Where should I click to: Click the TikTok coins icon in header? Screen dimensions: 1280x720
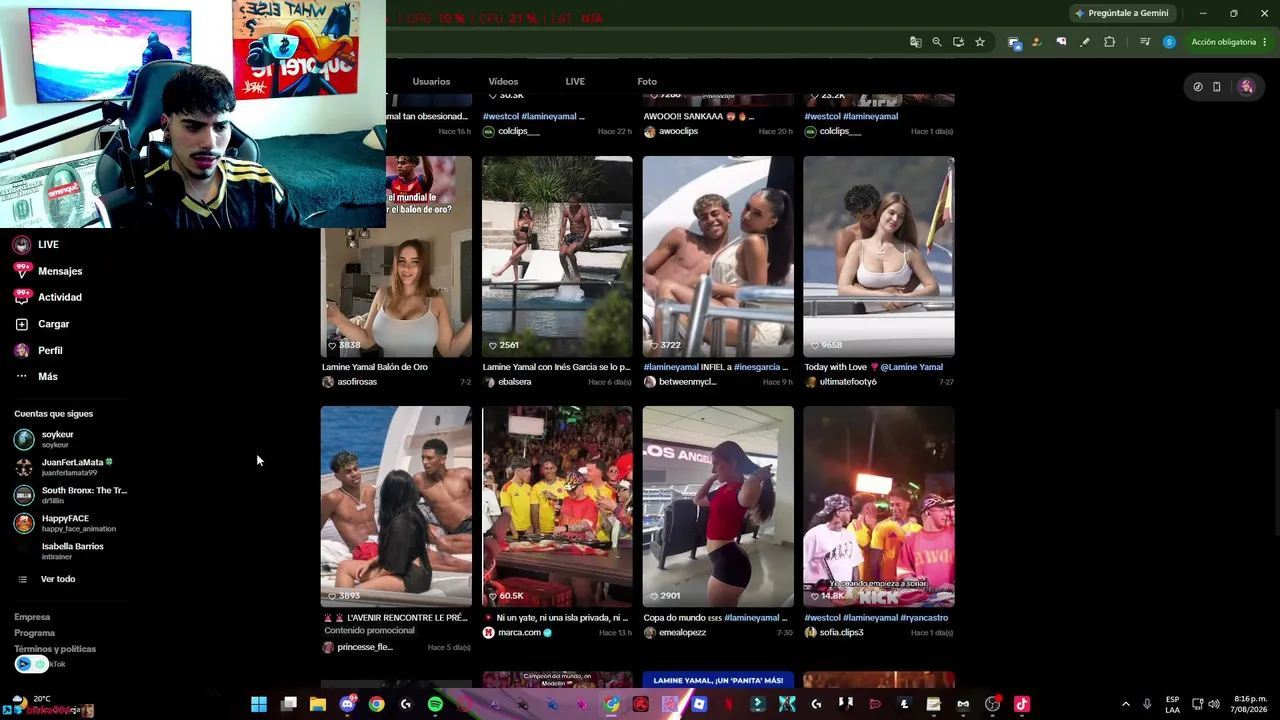click(x=1198, y=87)
